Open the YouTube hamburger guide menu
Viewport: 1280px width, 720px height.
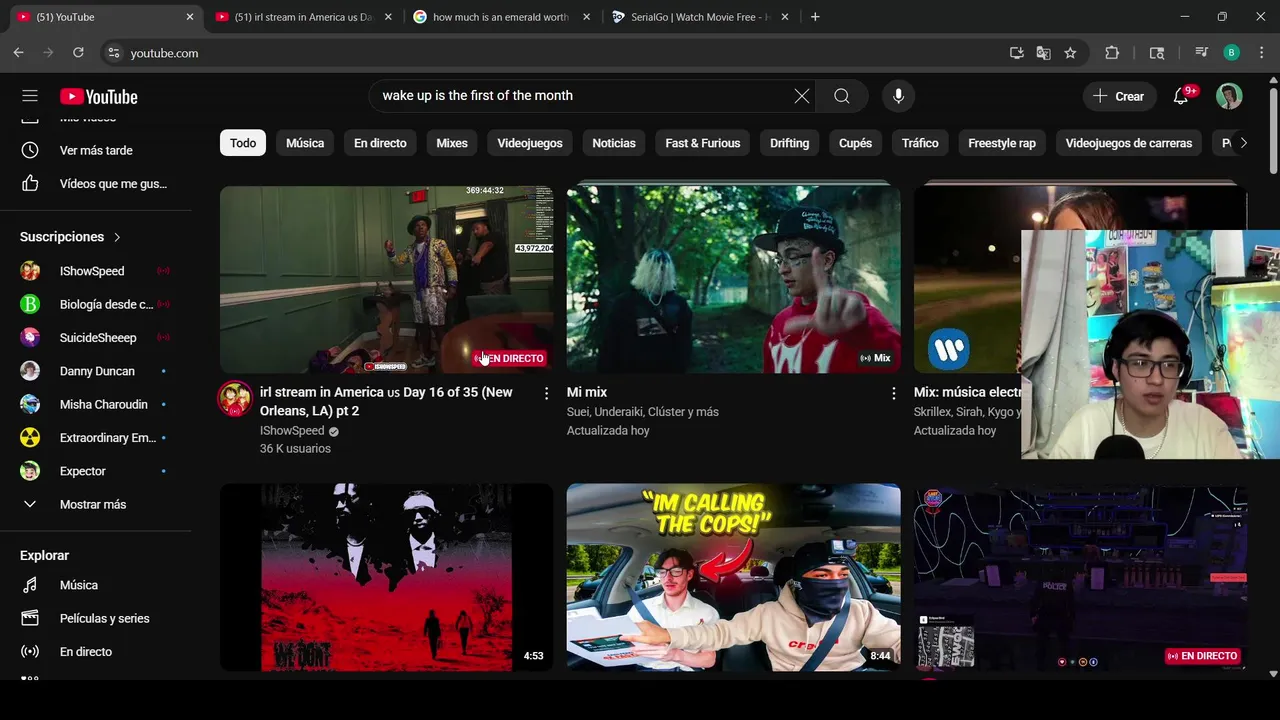(x=30, y=96)
